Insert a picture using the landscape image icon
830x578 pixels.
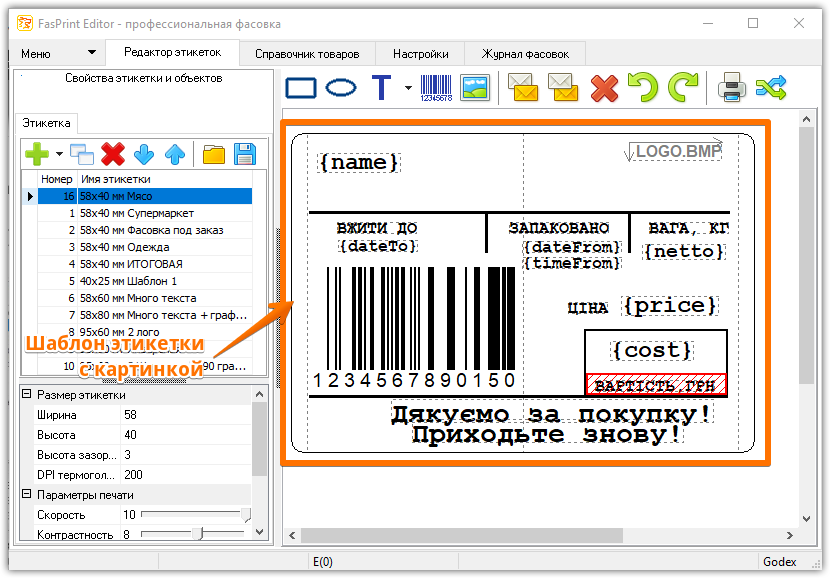tap(475, 88)
